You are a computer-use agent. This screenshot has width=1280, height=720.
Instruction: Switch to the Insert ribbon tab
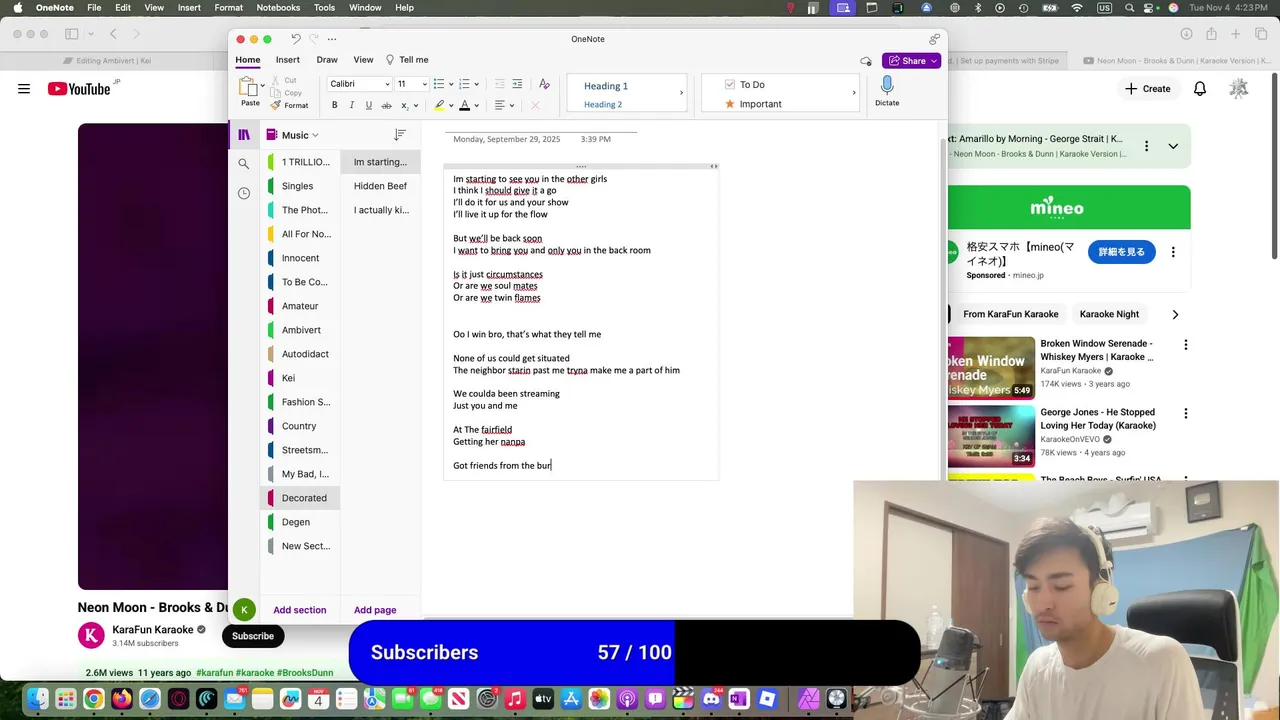click(x=288, y=60)
